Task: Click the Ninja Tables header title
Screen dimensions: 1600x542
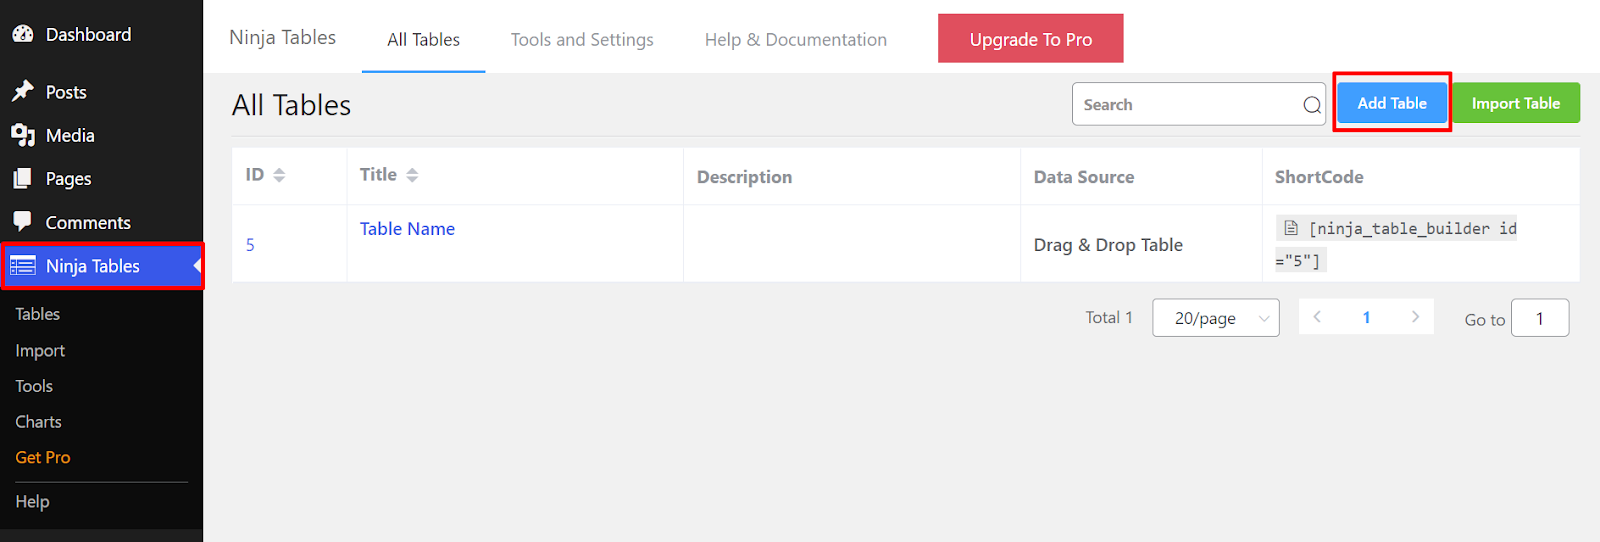Action: 283,37
